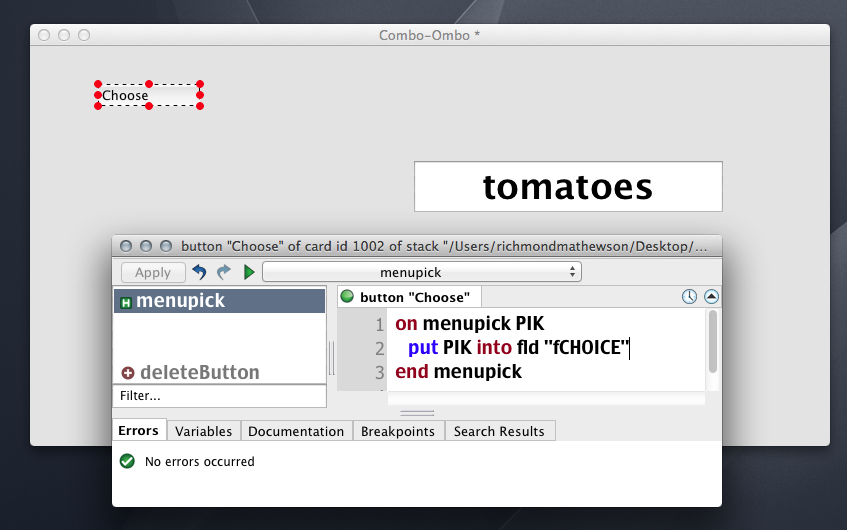Click the tomatoes text field
The width and height of the screenshot is (847, 530).
pyautogui.click(x=568, y=187)
